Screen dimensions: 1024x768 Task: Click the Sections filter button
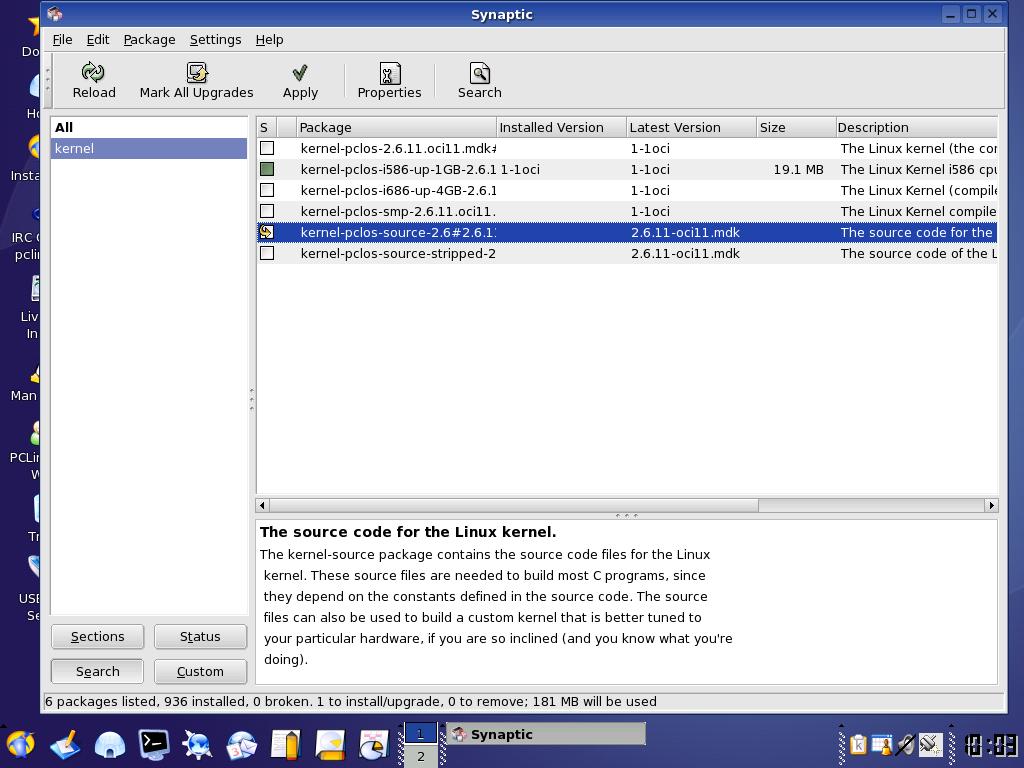(97, 637)
